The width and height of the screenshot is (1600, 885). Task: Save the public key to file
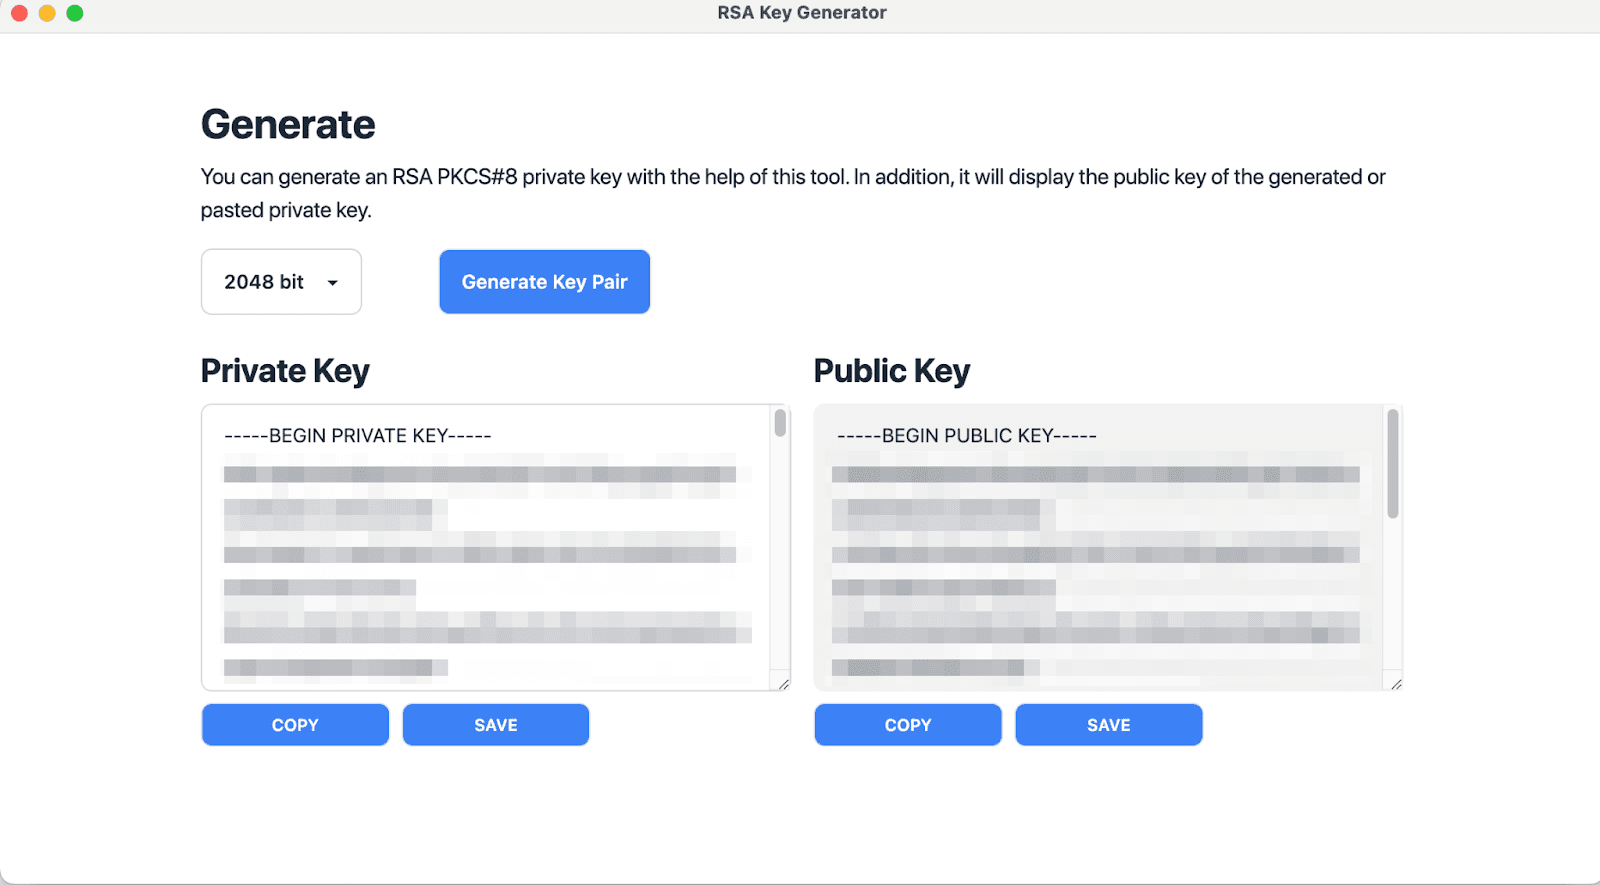(x=1108, y=725)
